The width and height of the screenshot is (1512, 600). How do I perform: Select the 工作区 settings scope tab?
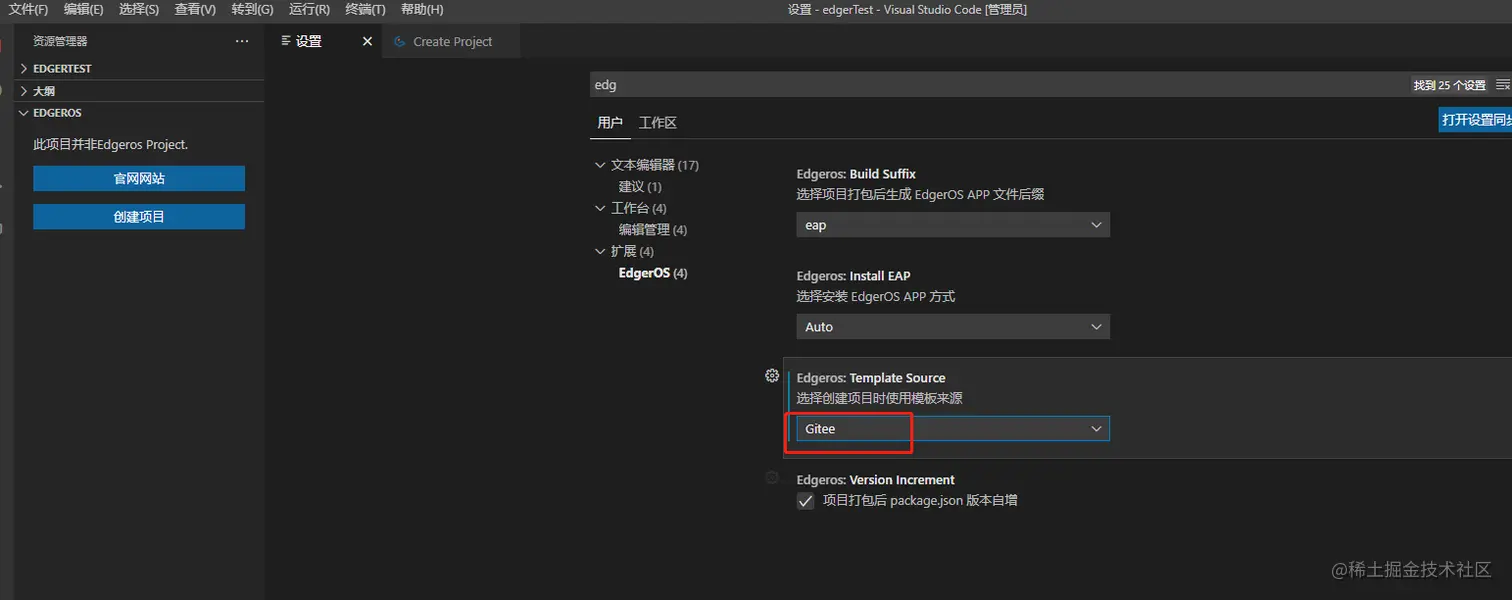coord(658,123)
